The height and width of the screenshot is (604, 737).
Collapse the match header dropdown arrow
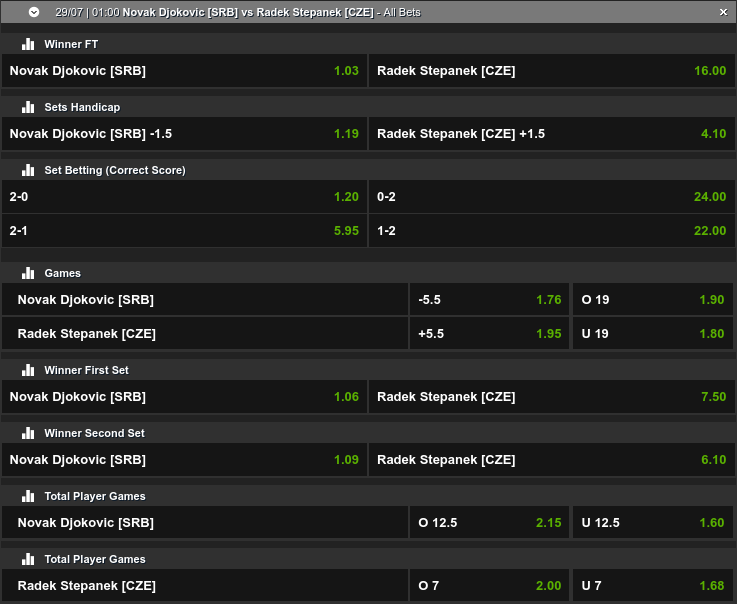[x=34, y=12]
